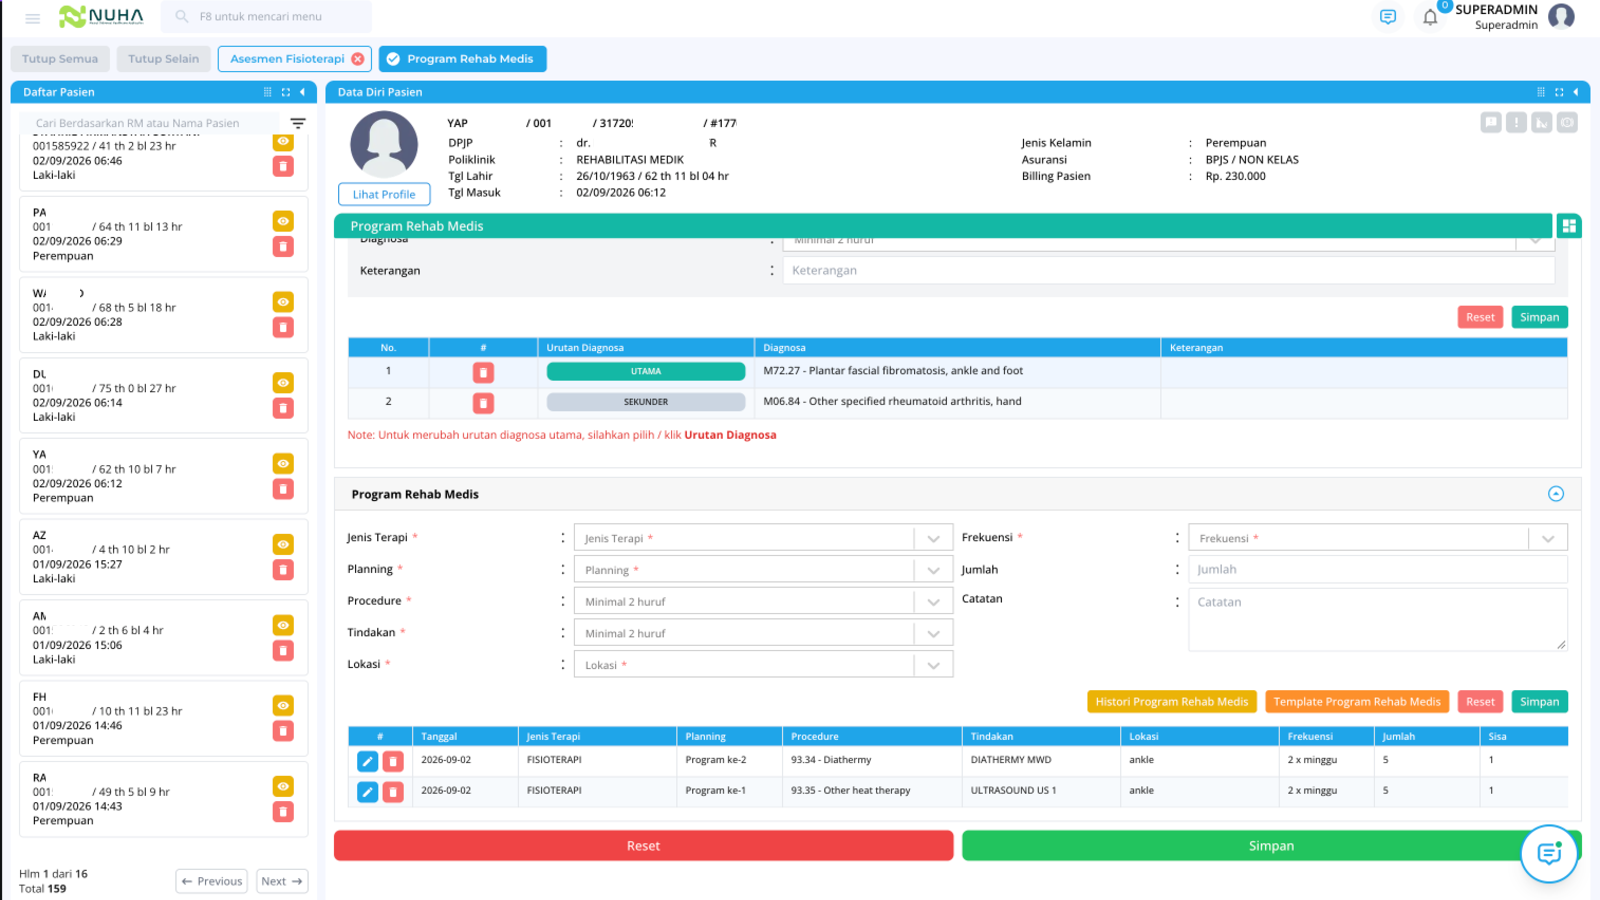View patient FH with the yellow eye icon
Screen dimensions: 1600x900
(x=283, y=706)
